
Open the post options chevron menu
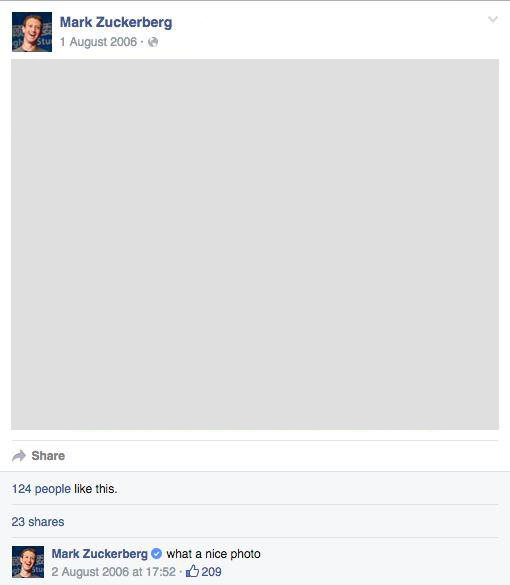pos(493,19)
